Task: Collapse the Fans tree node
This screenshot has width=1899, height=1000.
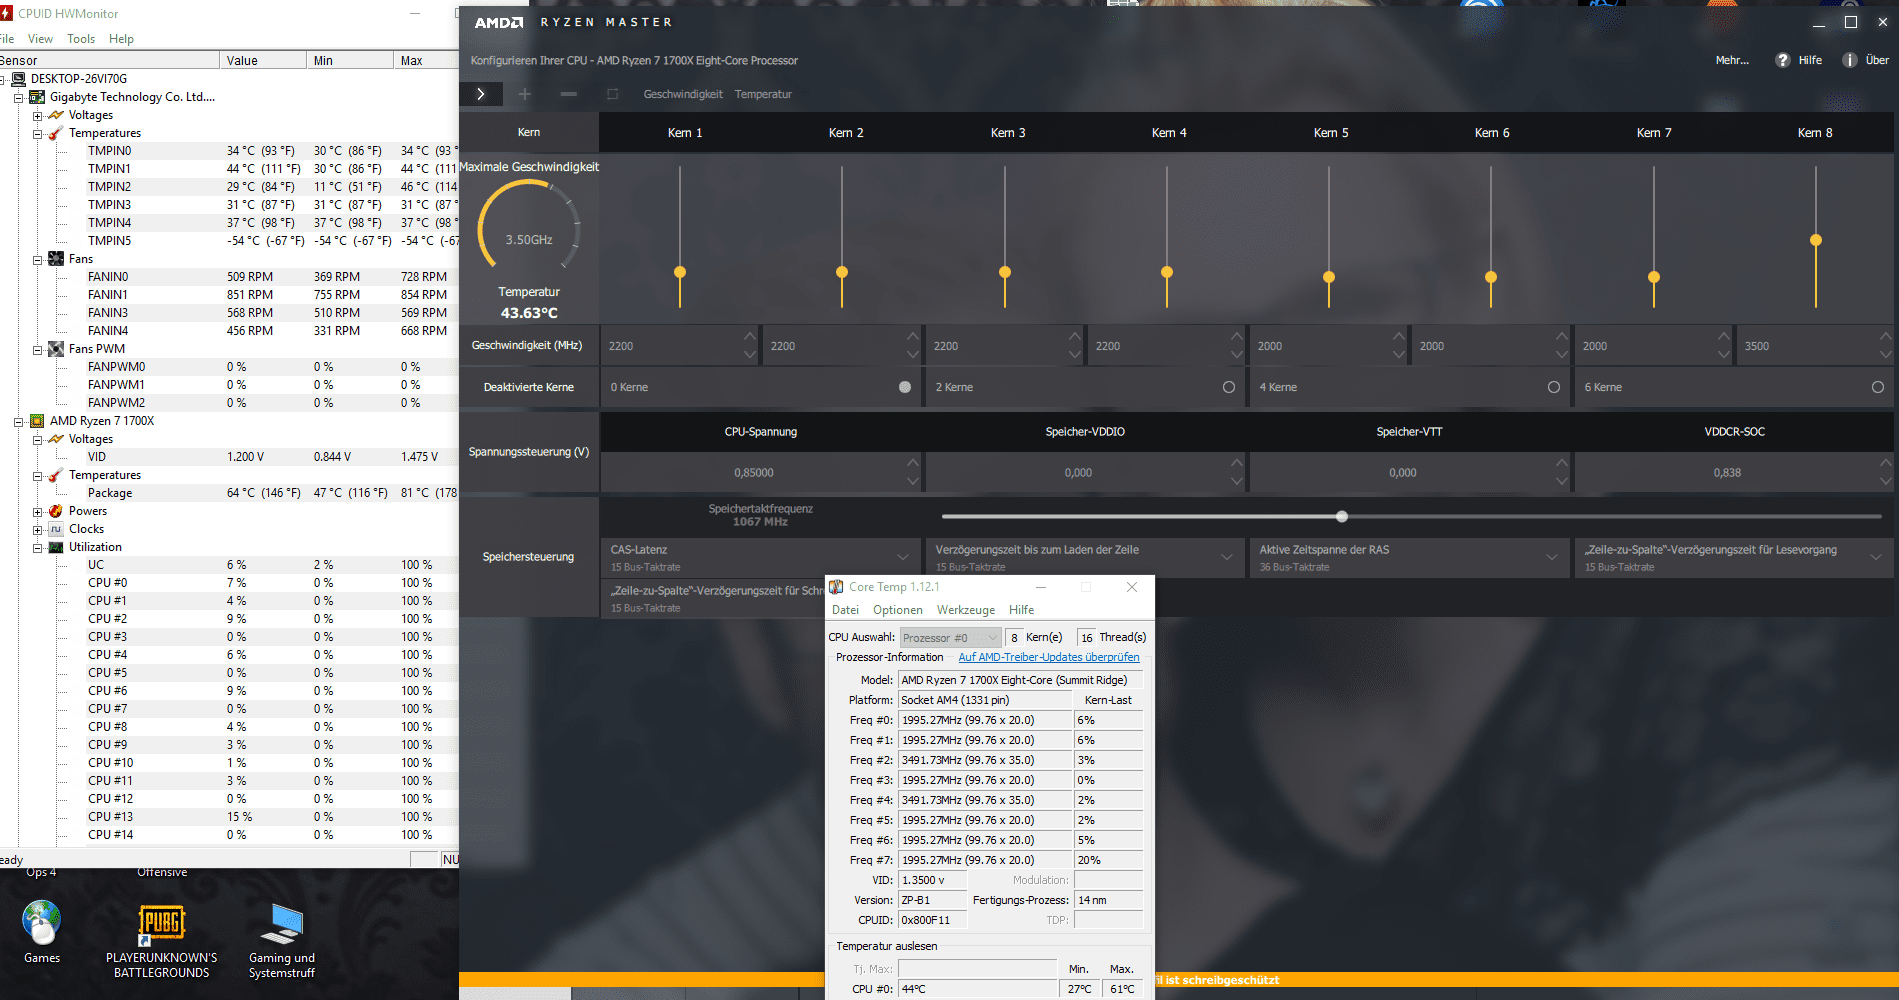Action: click(37, 260)
